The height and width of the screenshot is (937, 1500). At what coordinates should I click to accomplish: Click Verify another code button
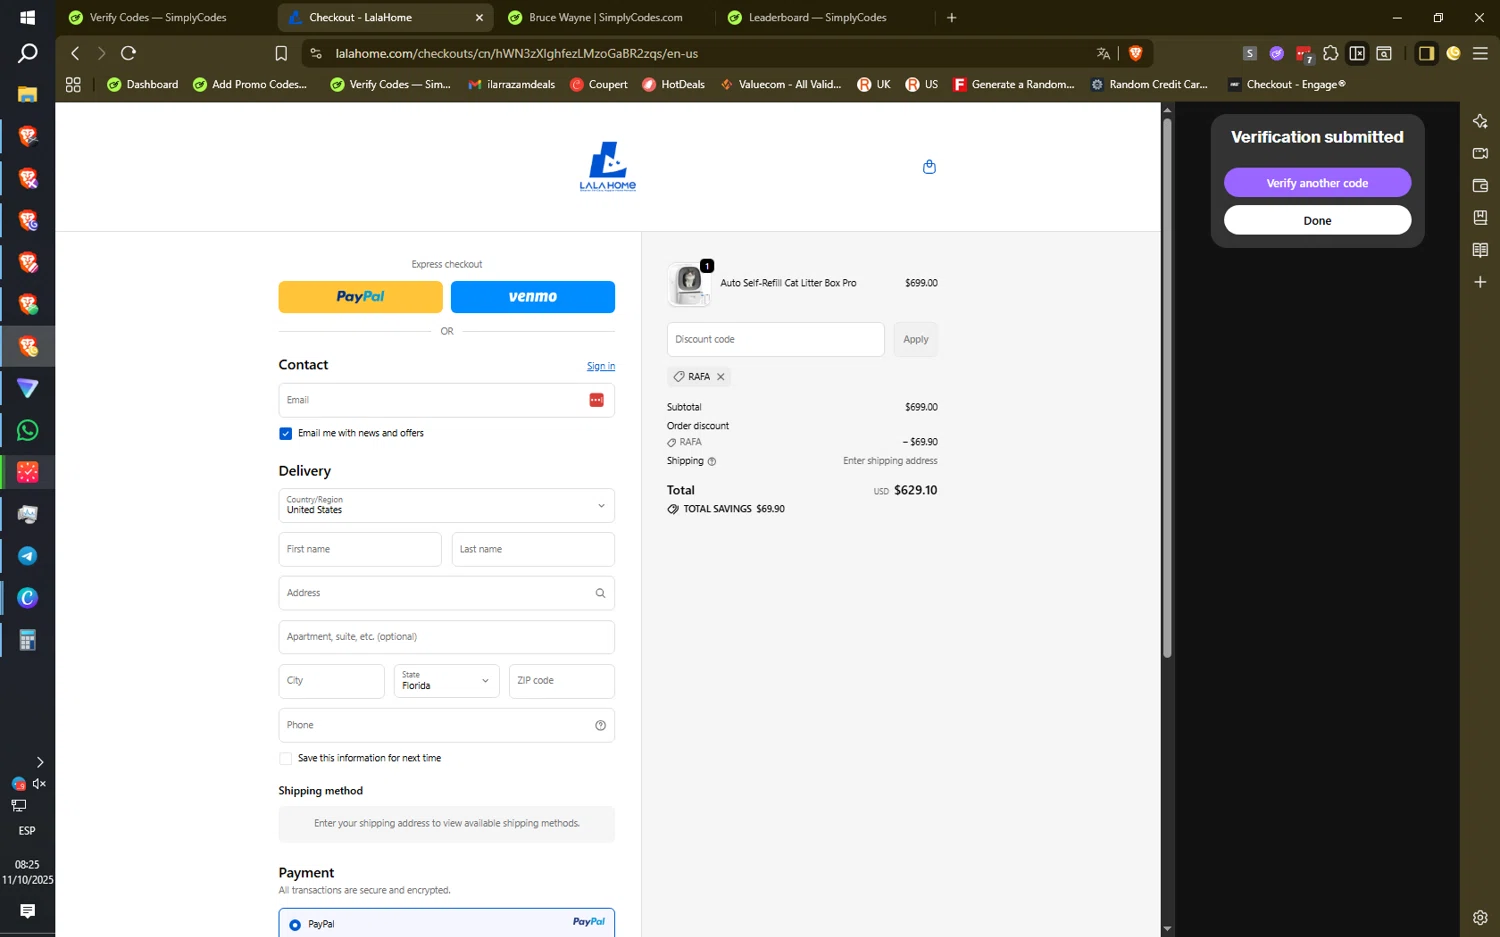coord(1317,183)
